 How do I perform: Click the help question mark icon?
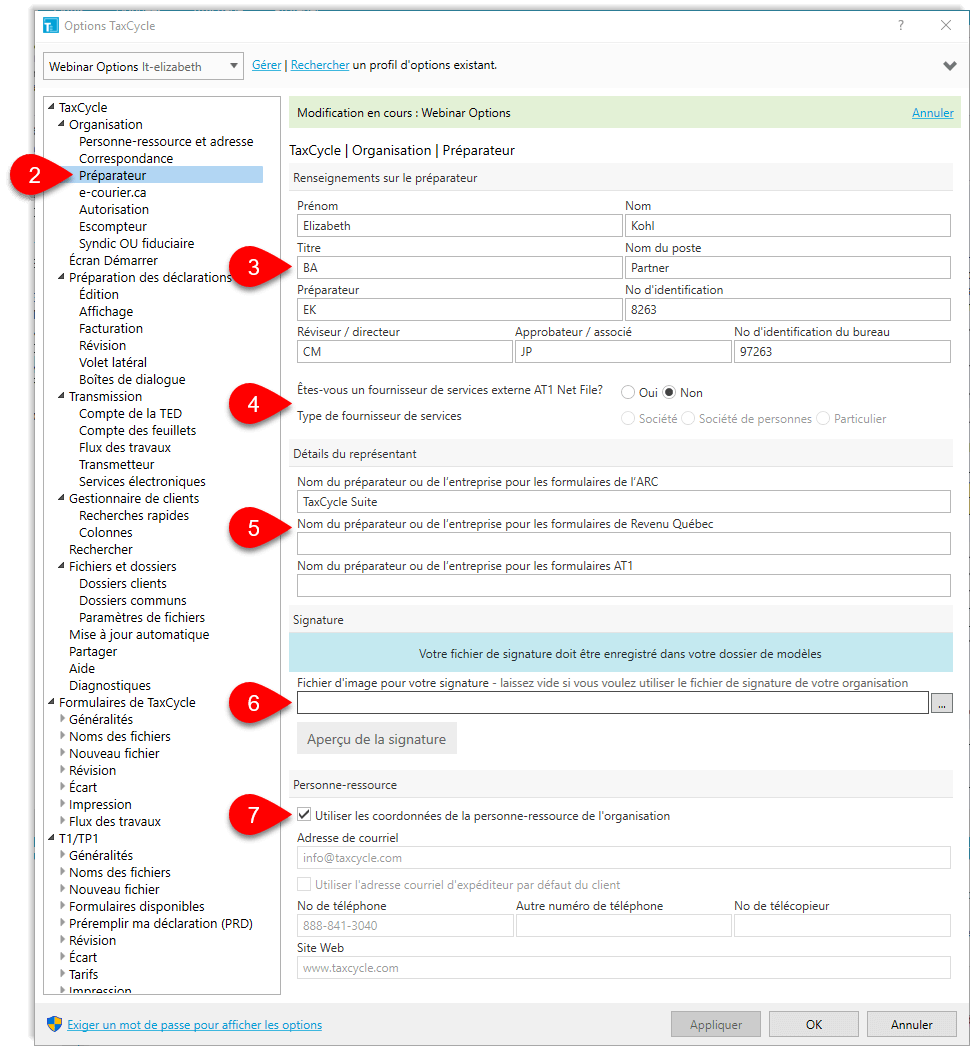[901, 25]
